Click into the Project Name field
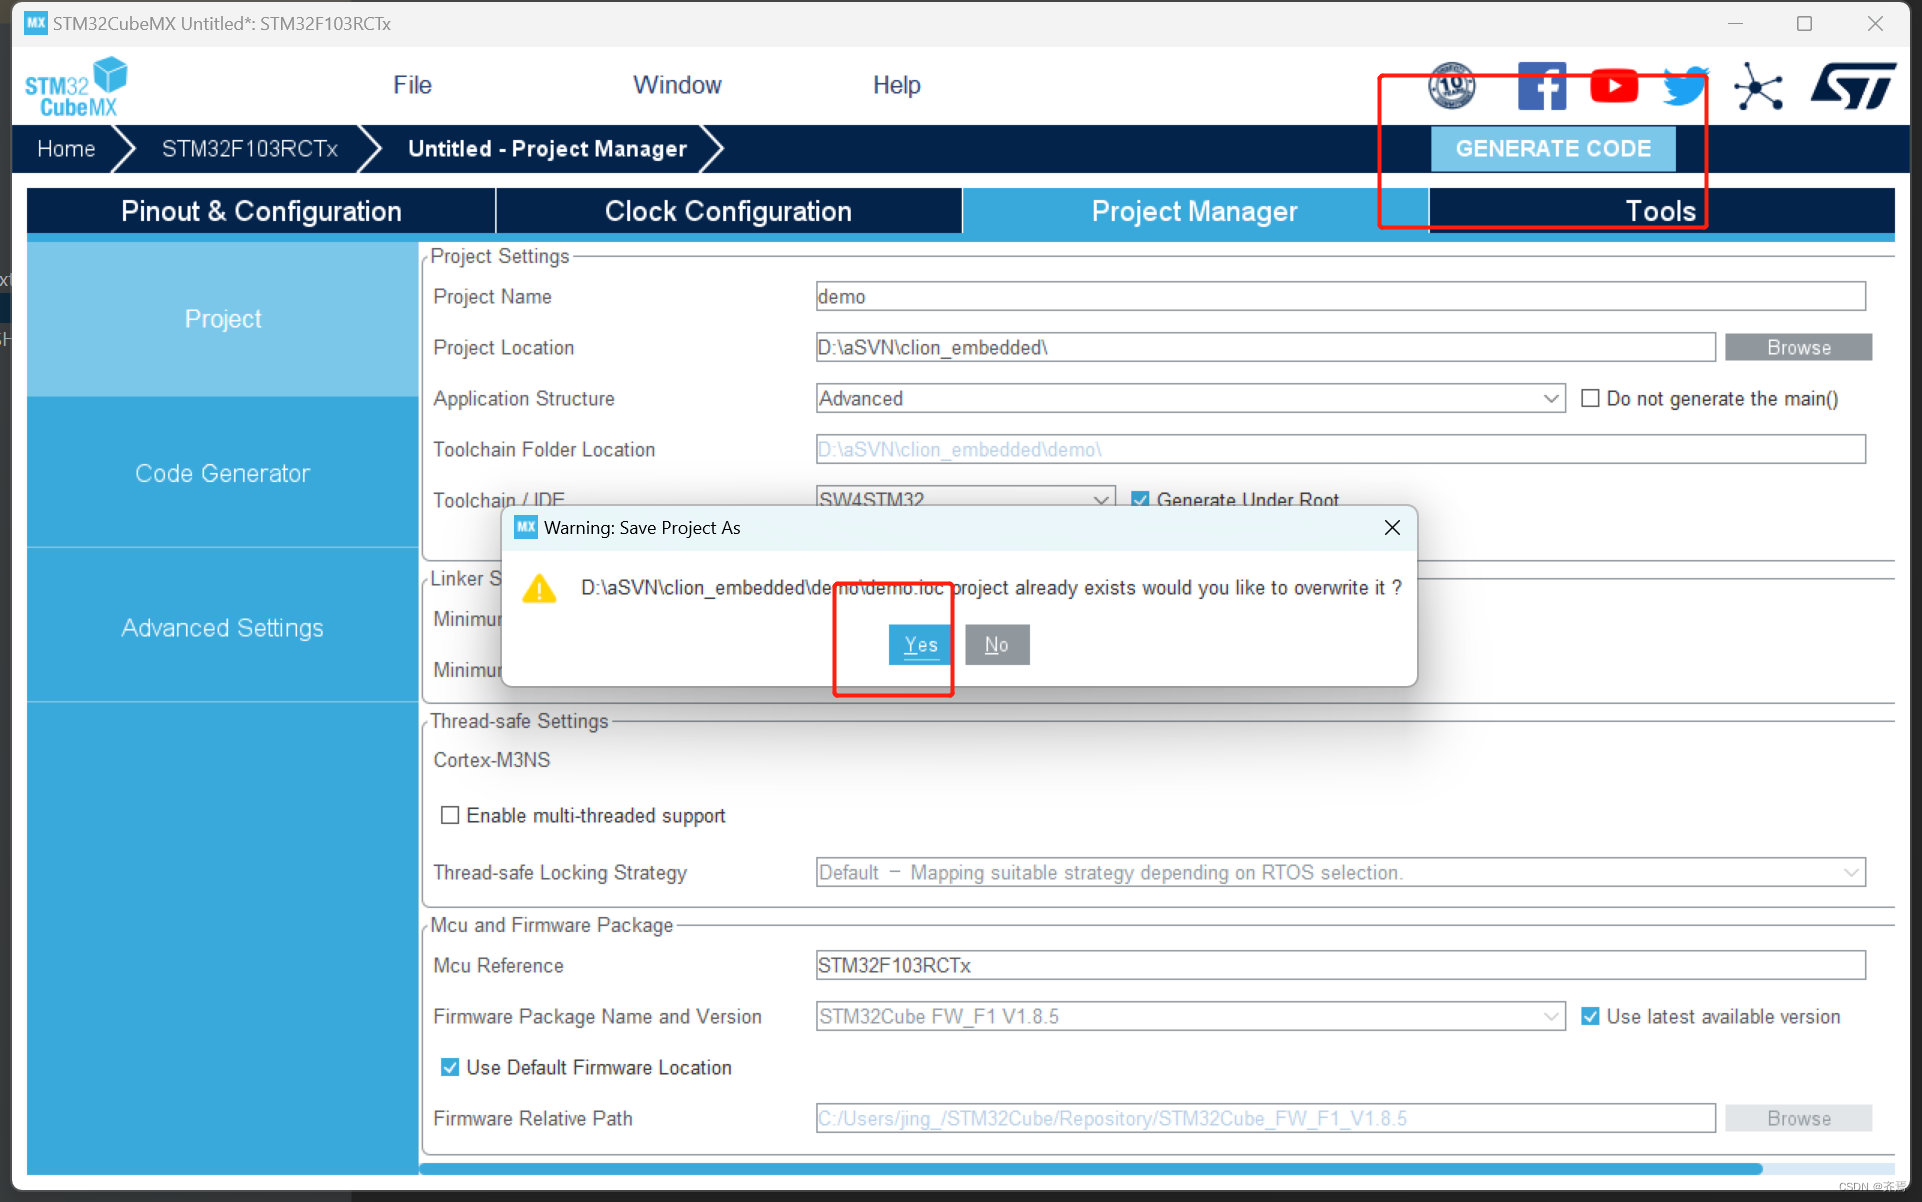Viewport: 1922px width, 1202px height. 1340,296
